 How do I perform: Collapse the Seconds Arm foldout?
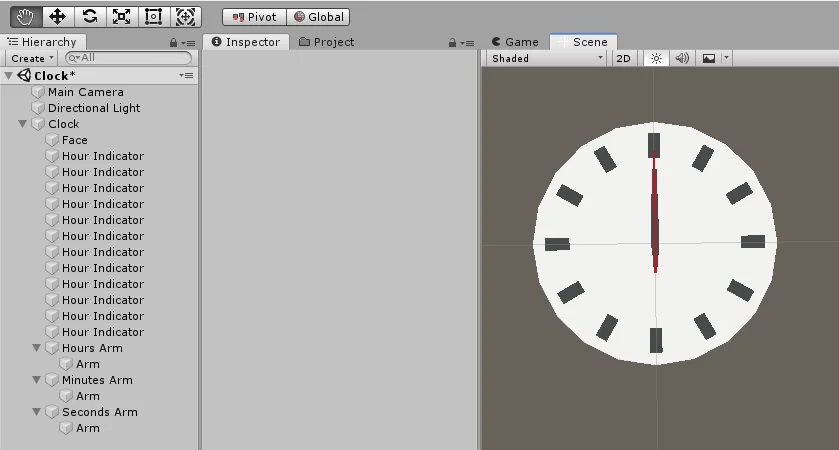click(36, 412)
